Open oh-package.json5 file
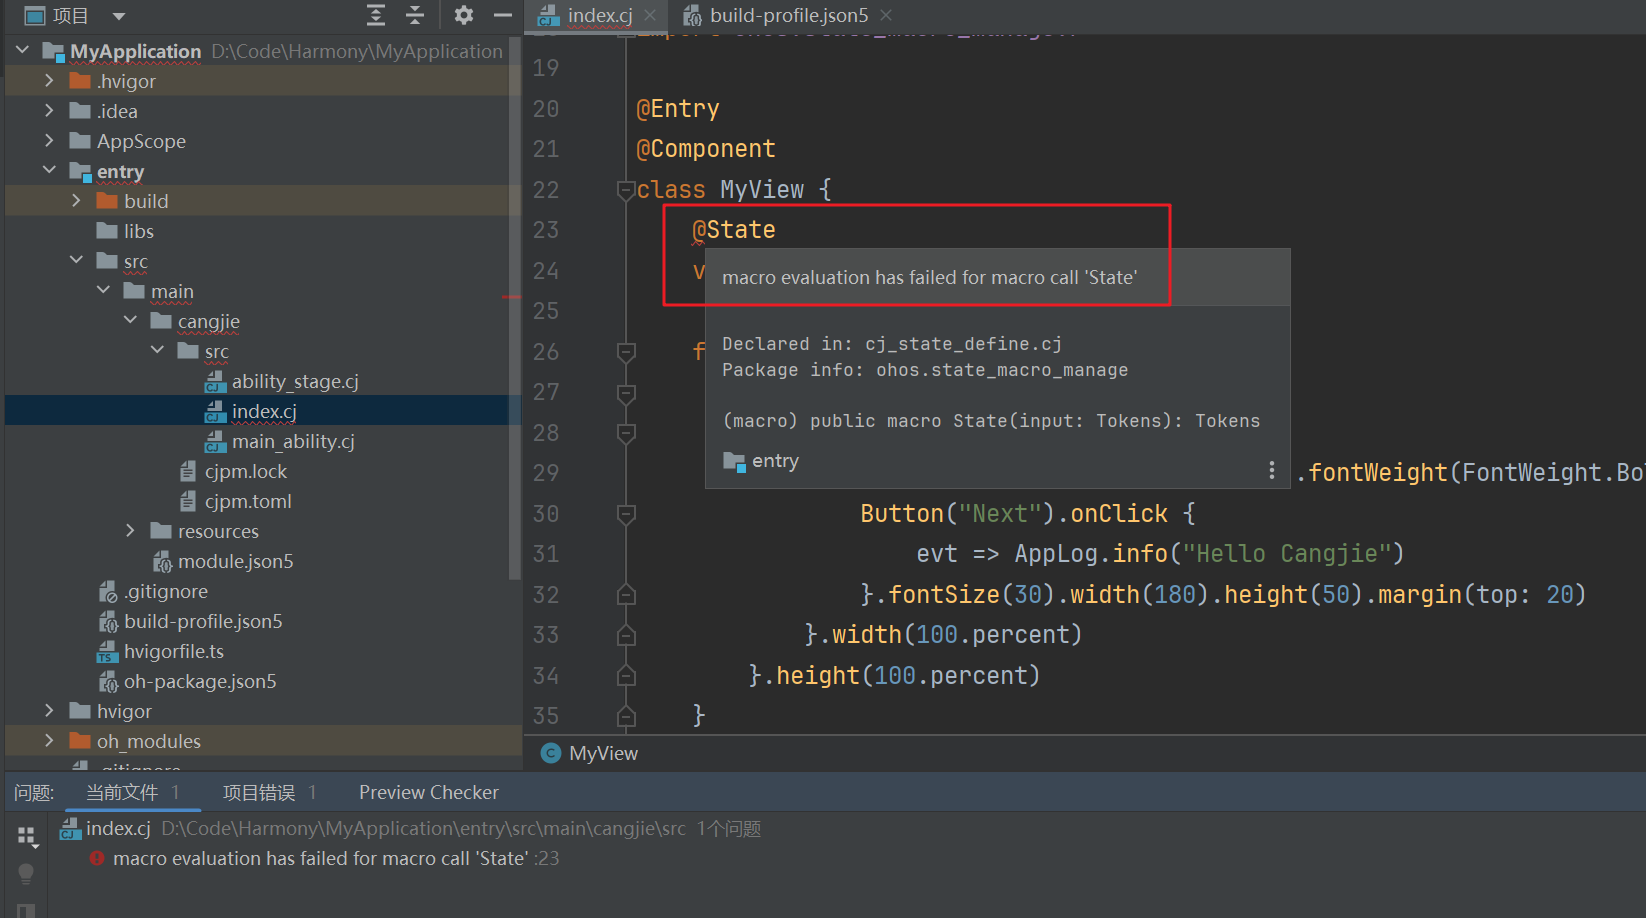The width and height of the screenshot is (1646, 918). point(200,681)
